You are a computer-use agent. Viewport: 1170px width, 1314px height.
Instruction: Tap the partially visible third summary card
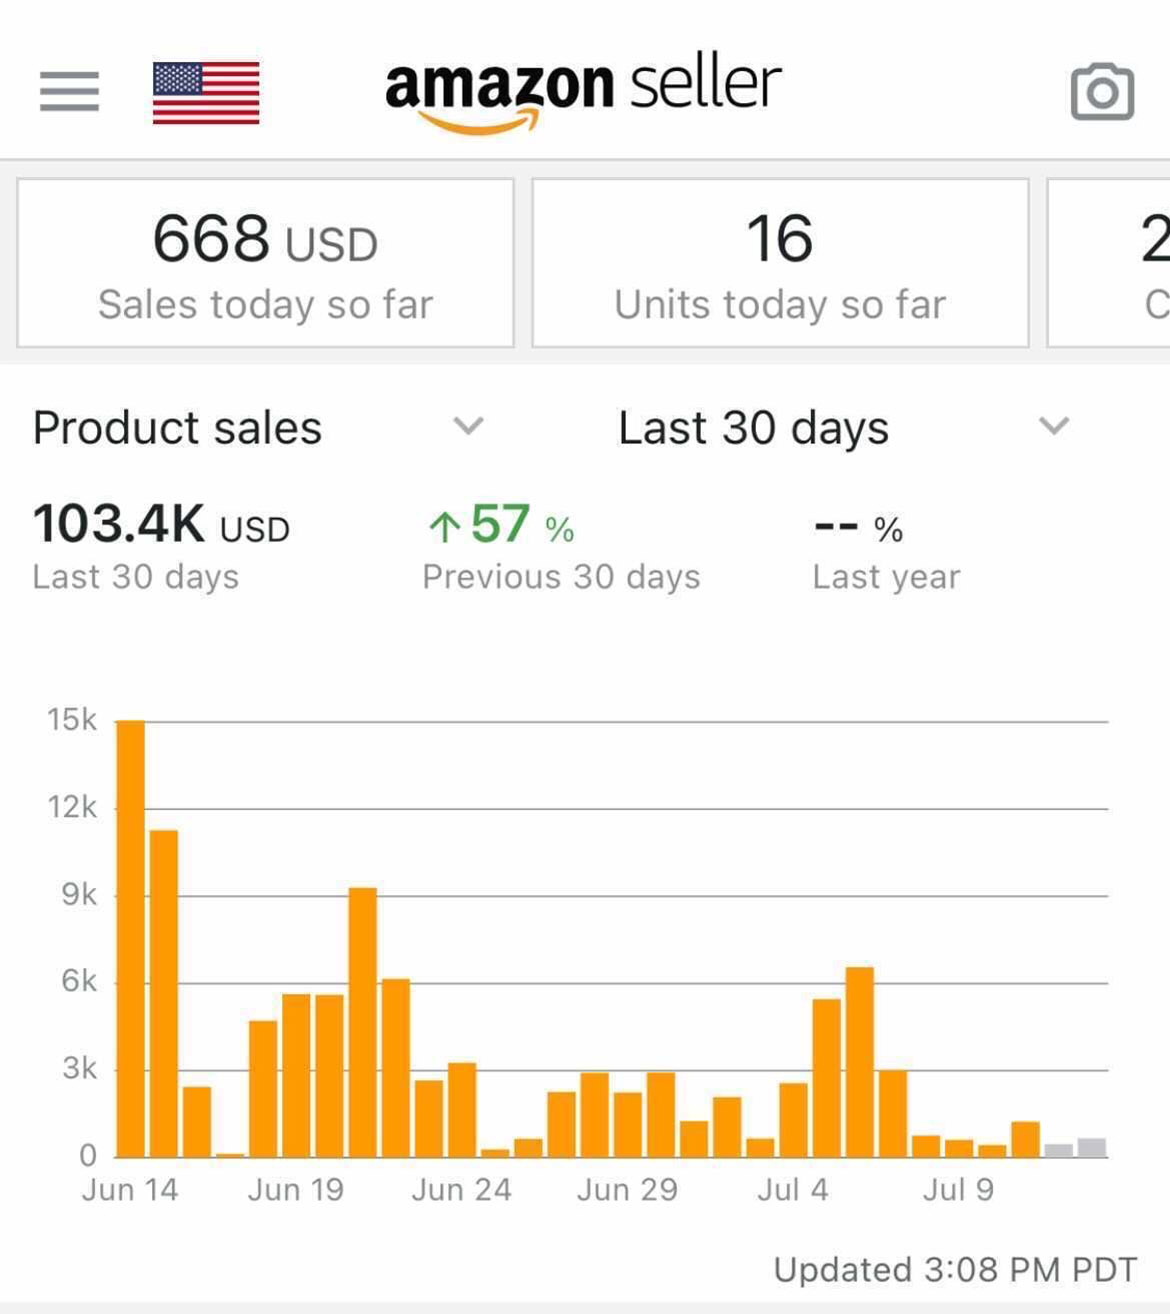coord(1109,264)
